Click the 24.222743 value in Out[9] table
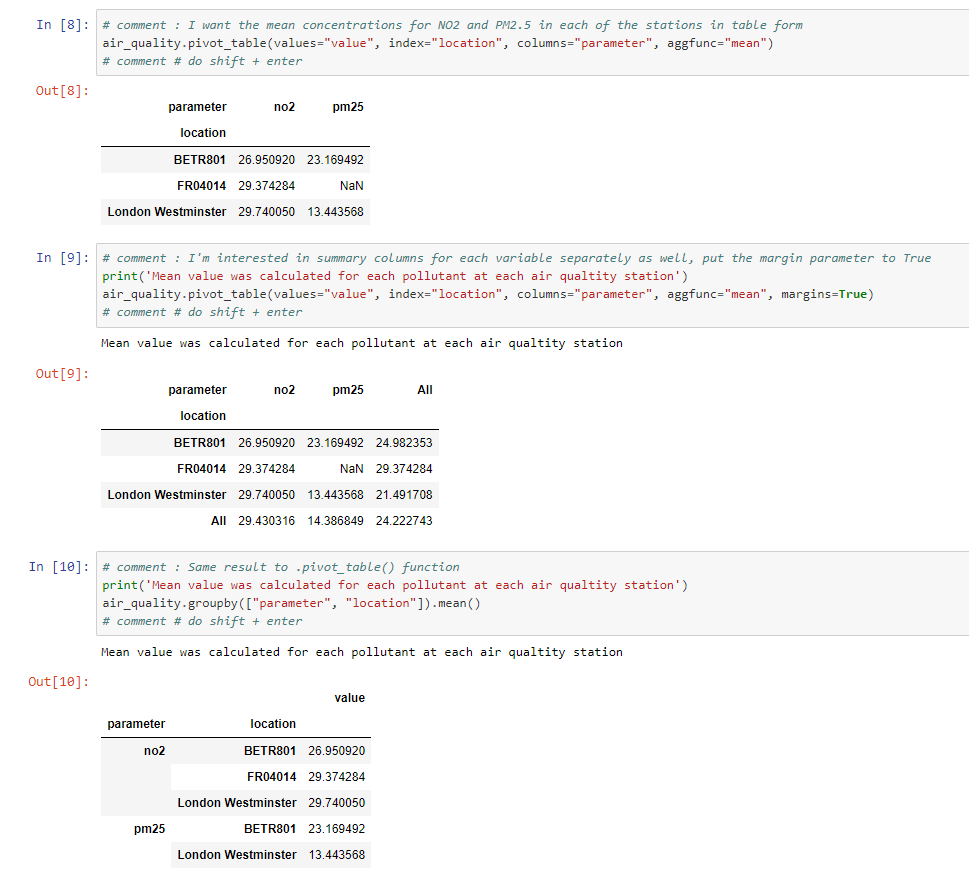 coord(404,521)
